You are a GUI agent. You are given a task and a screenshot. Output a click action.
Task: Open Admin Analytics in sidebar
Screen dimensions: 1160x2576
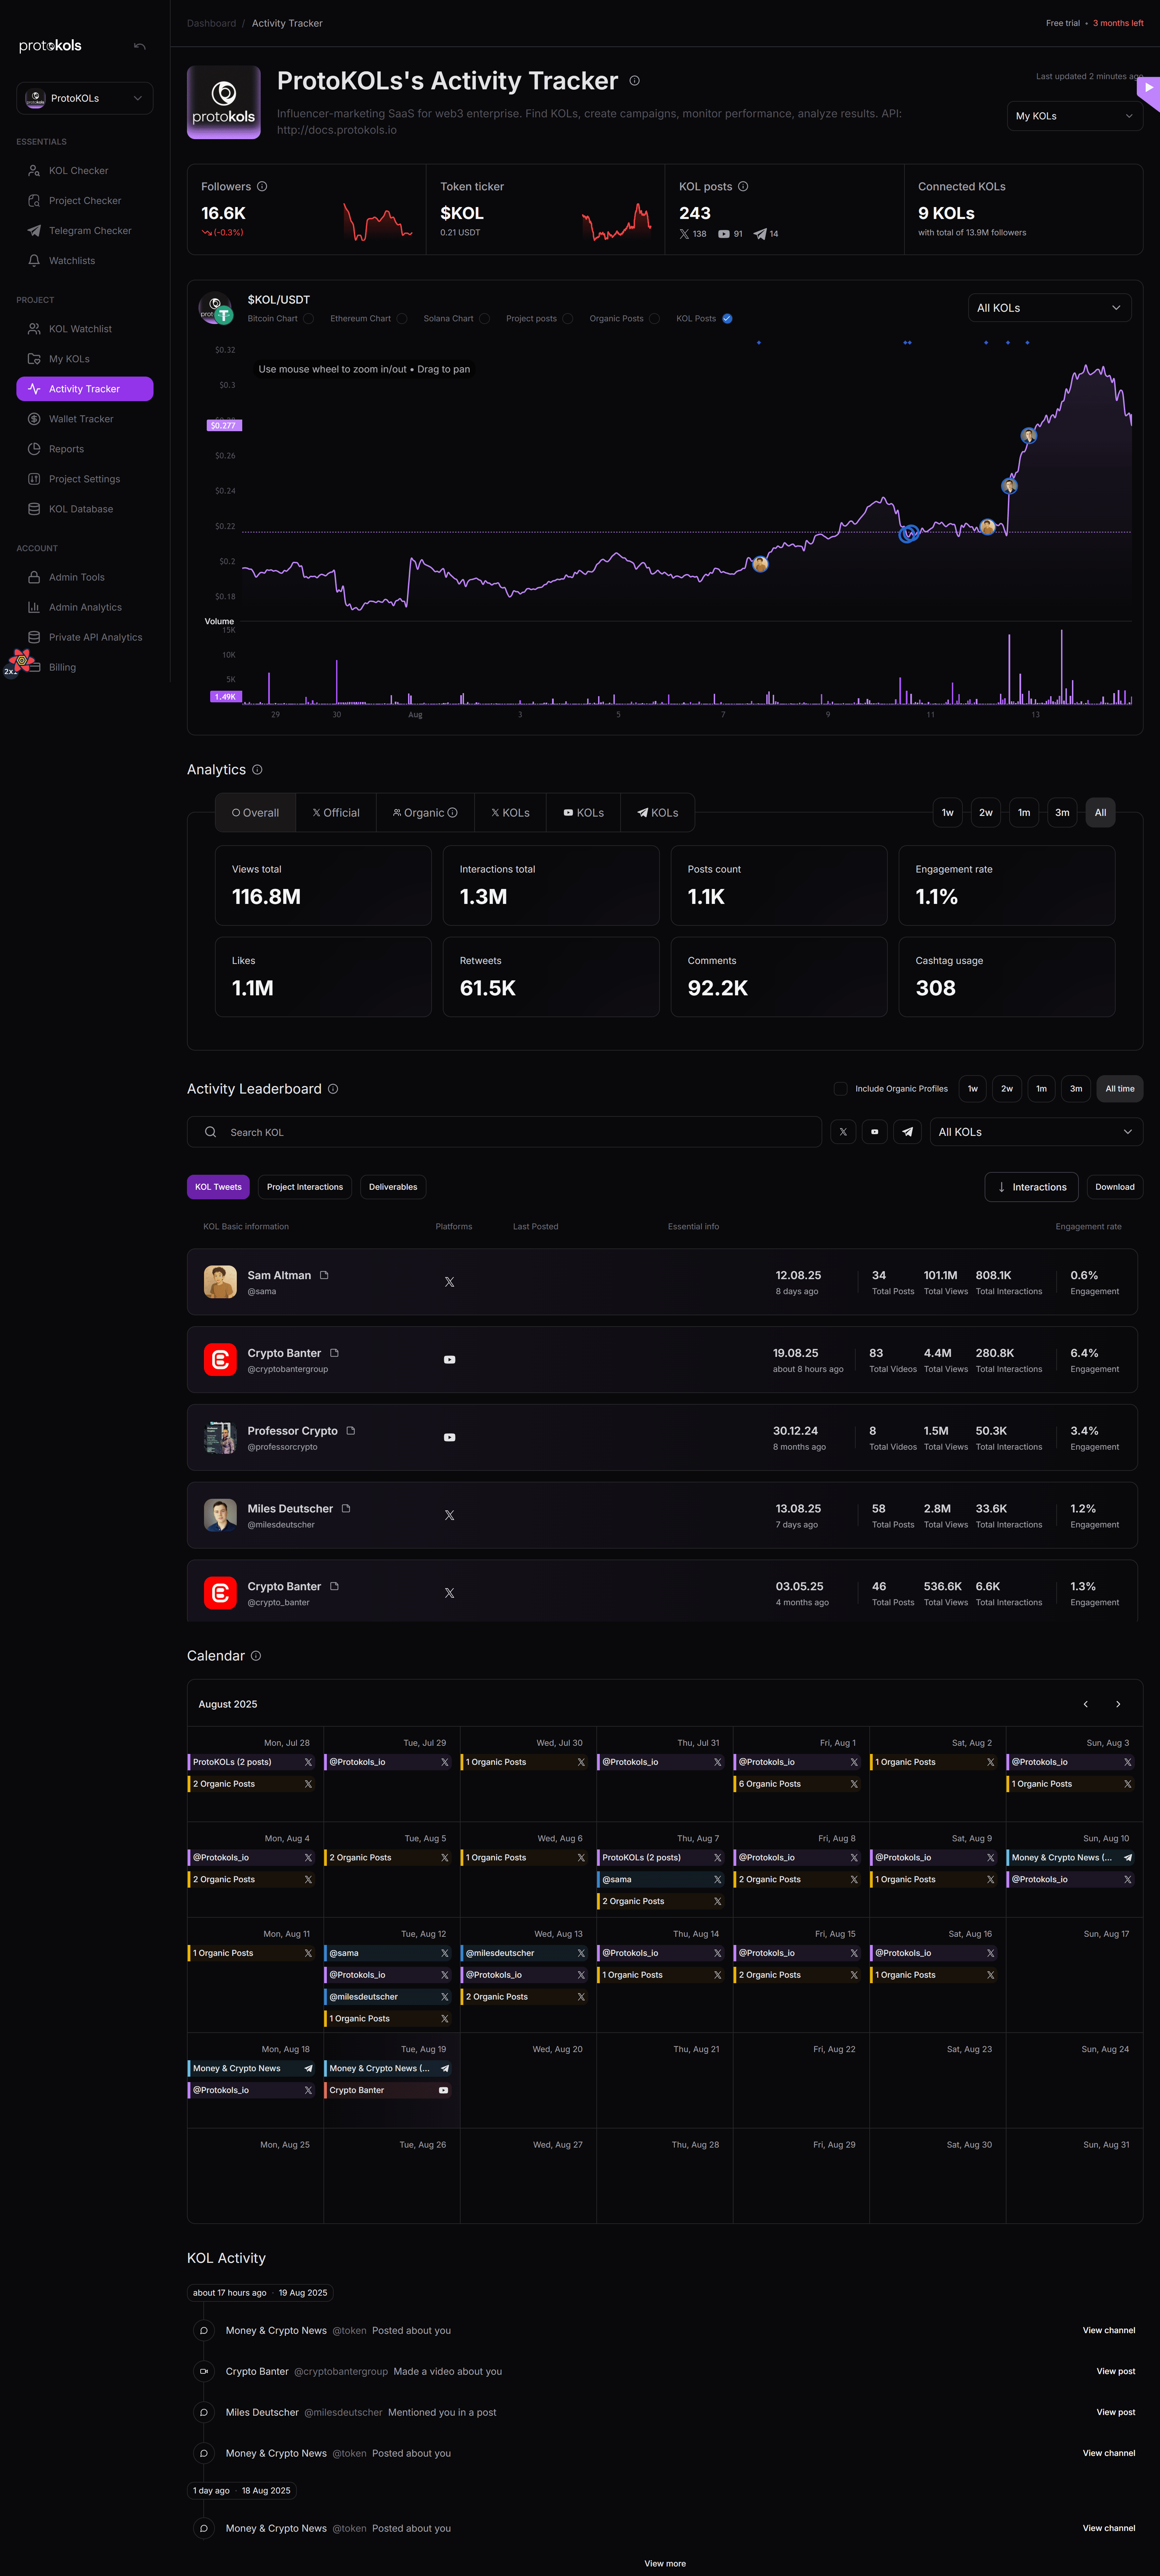point(85,607)
